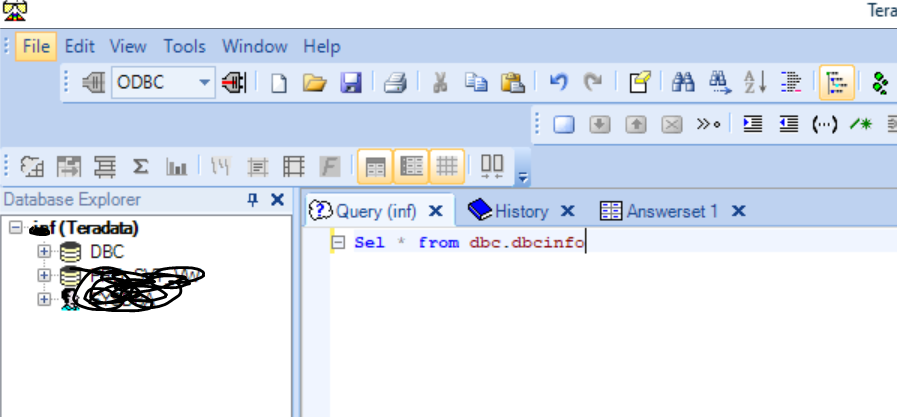Create a new query with New icon
897x417 pixels.
(x=279, y=83)
